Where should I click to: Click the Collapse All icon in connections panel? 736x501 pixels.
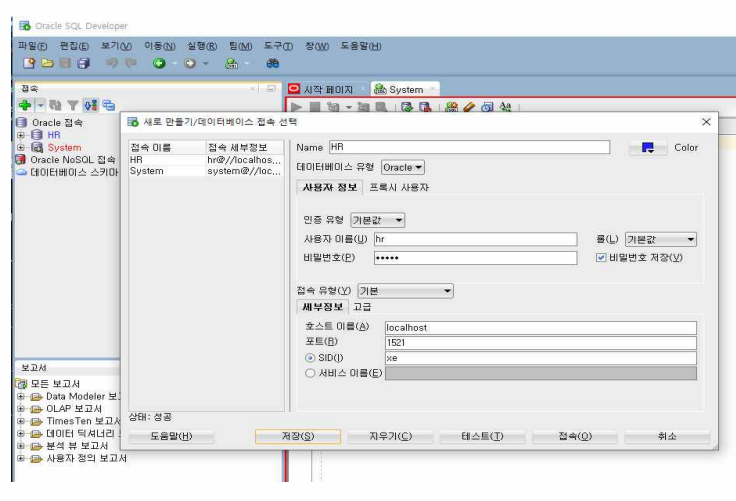coord(108,105)
